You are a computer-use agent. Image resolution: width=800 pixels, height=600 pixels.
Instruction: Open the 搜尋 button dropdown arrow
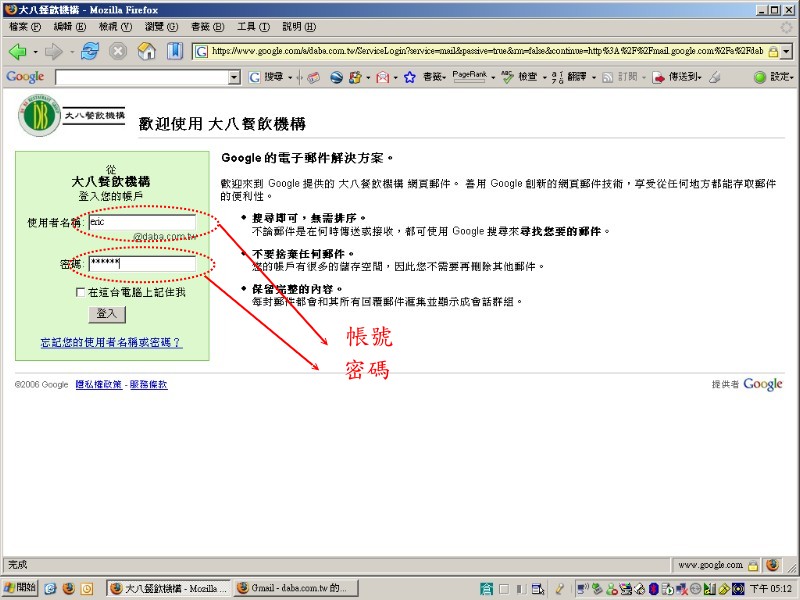[x=290, y=78]
